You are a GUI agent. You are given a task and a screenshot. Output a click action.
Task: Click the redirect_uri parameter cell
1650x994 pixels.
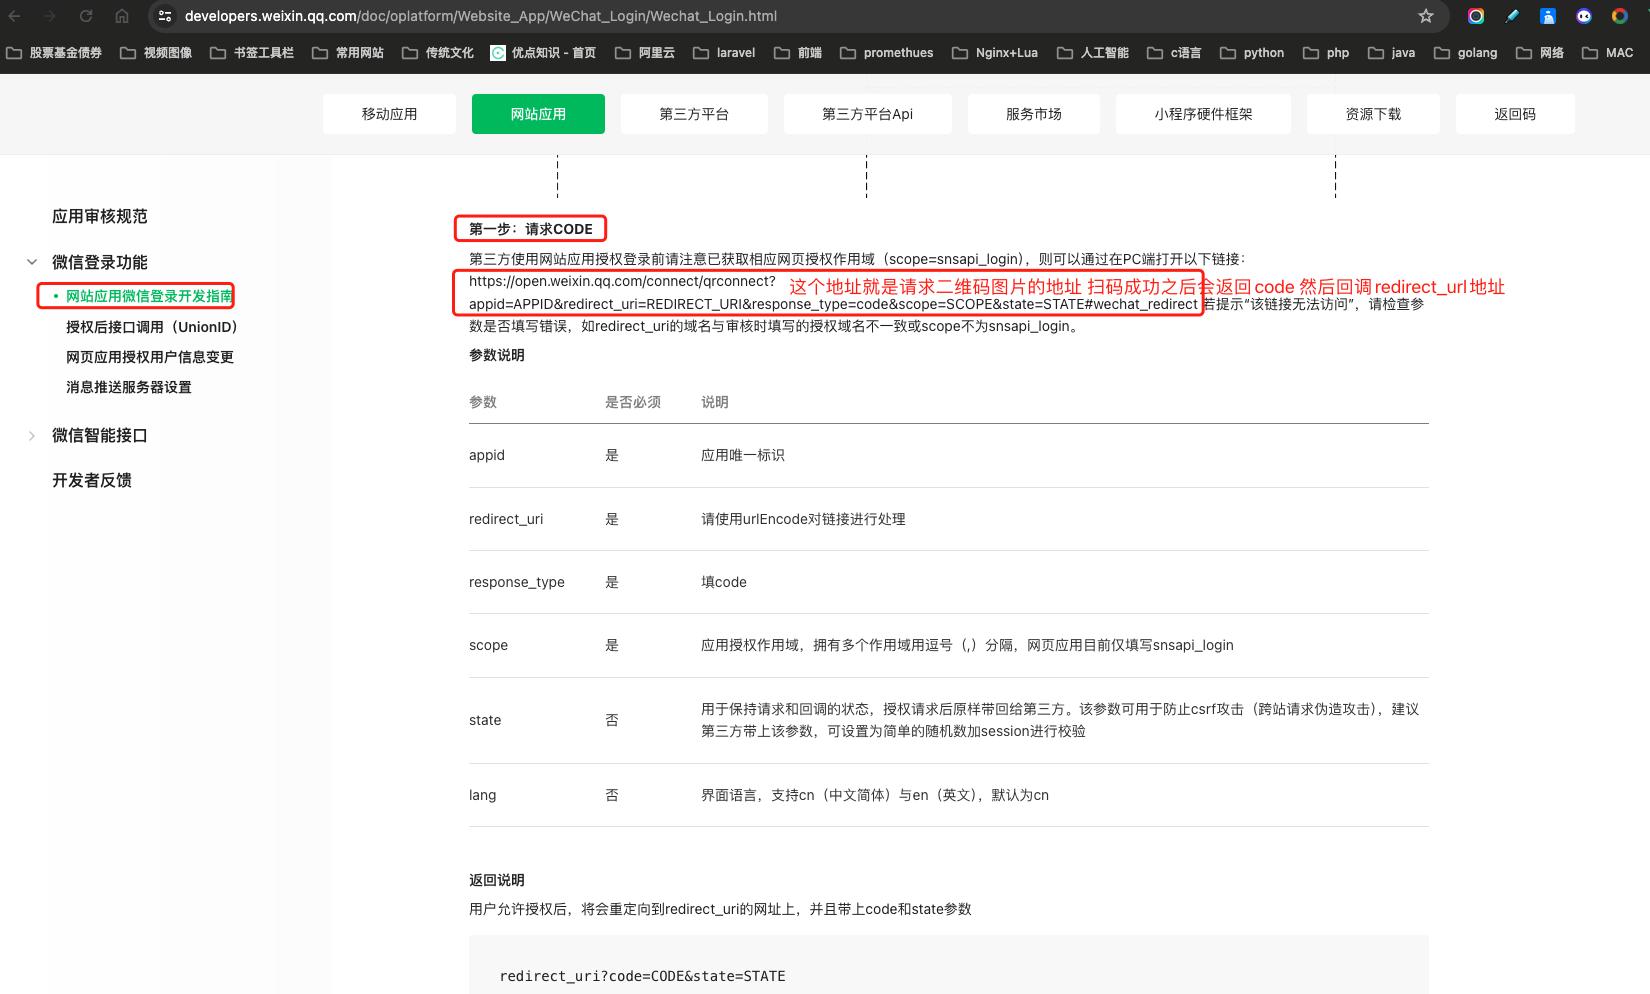click(506, 519)
